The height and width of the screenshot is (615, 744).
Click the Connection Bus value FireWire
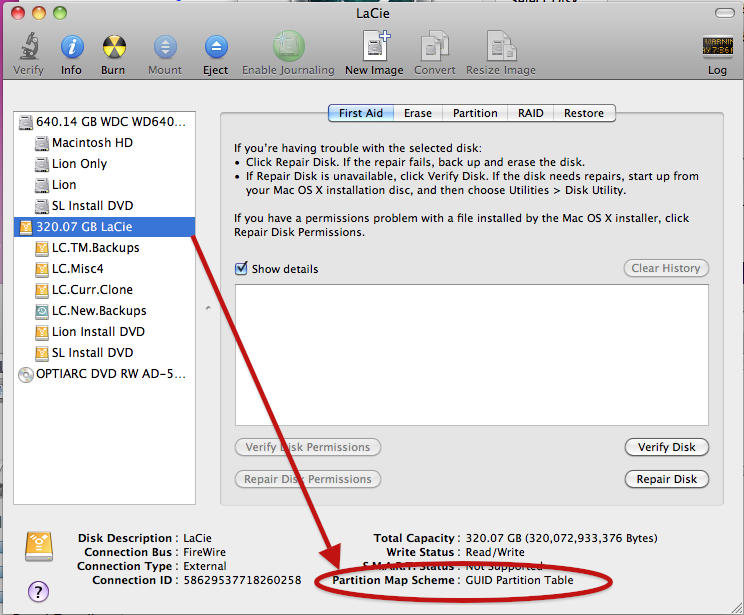click(205, 552)
